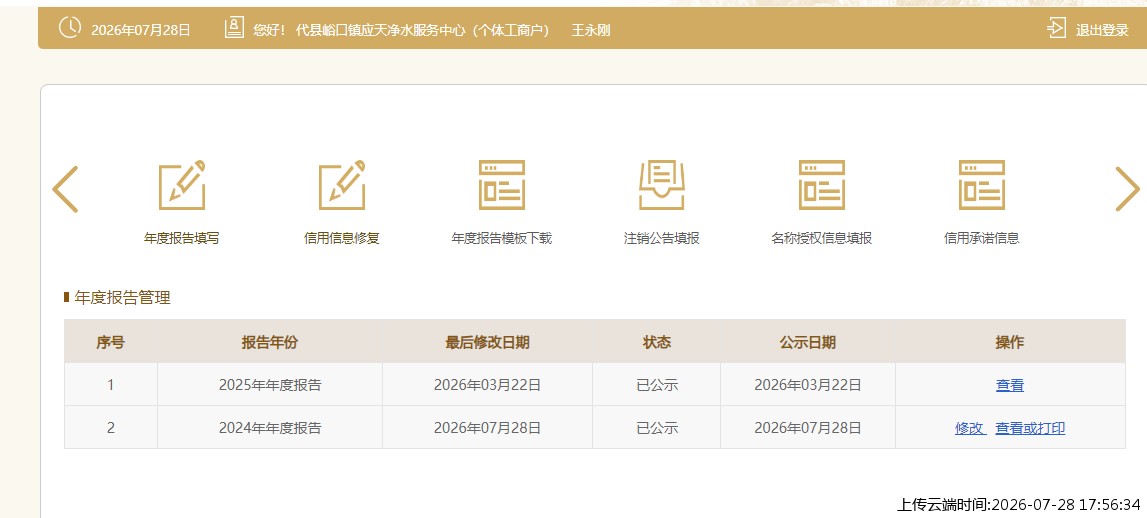Select the 年度报告模板下载 icon
Viewport: 1147px width, 518px height.
click(502, 185)
